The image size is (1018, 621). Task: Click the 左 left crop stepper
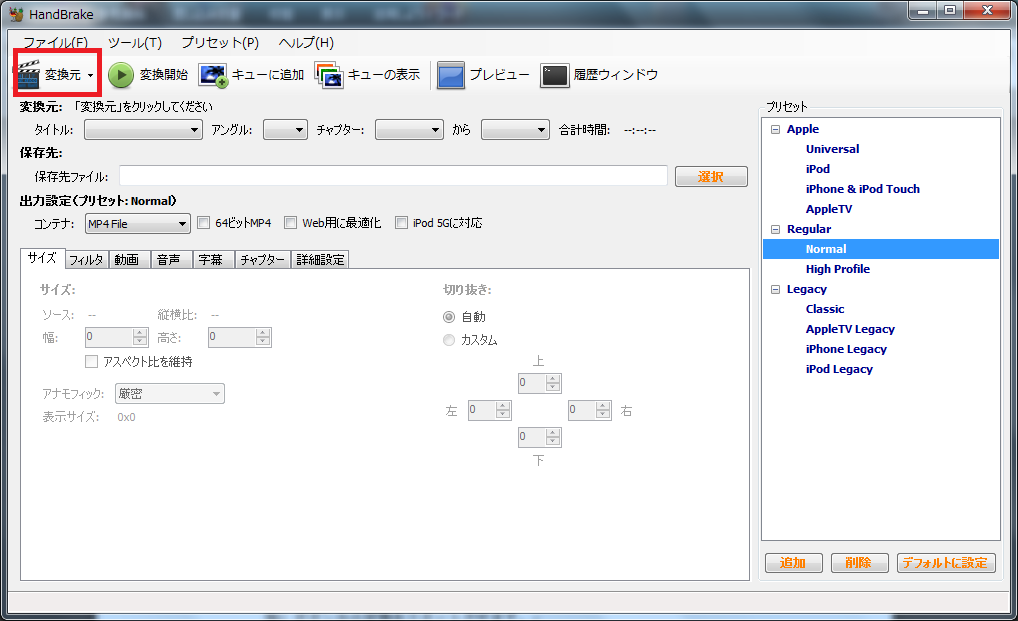point(490,410)
